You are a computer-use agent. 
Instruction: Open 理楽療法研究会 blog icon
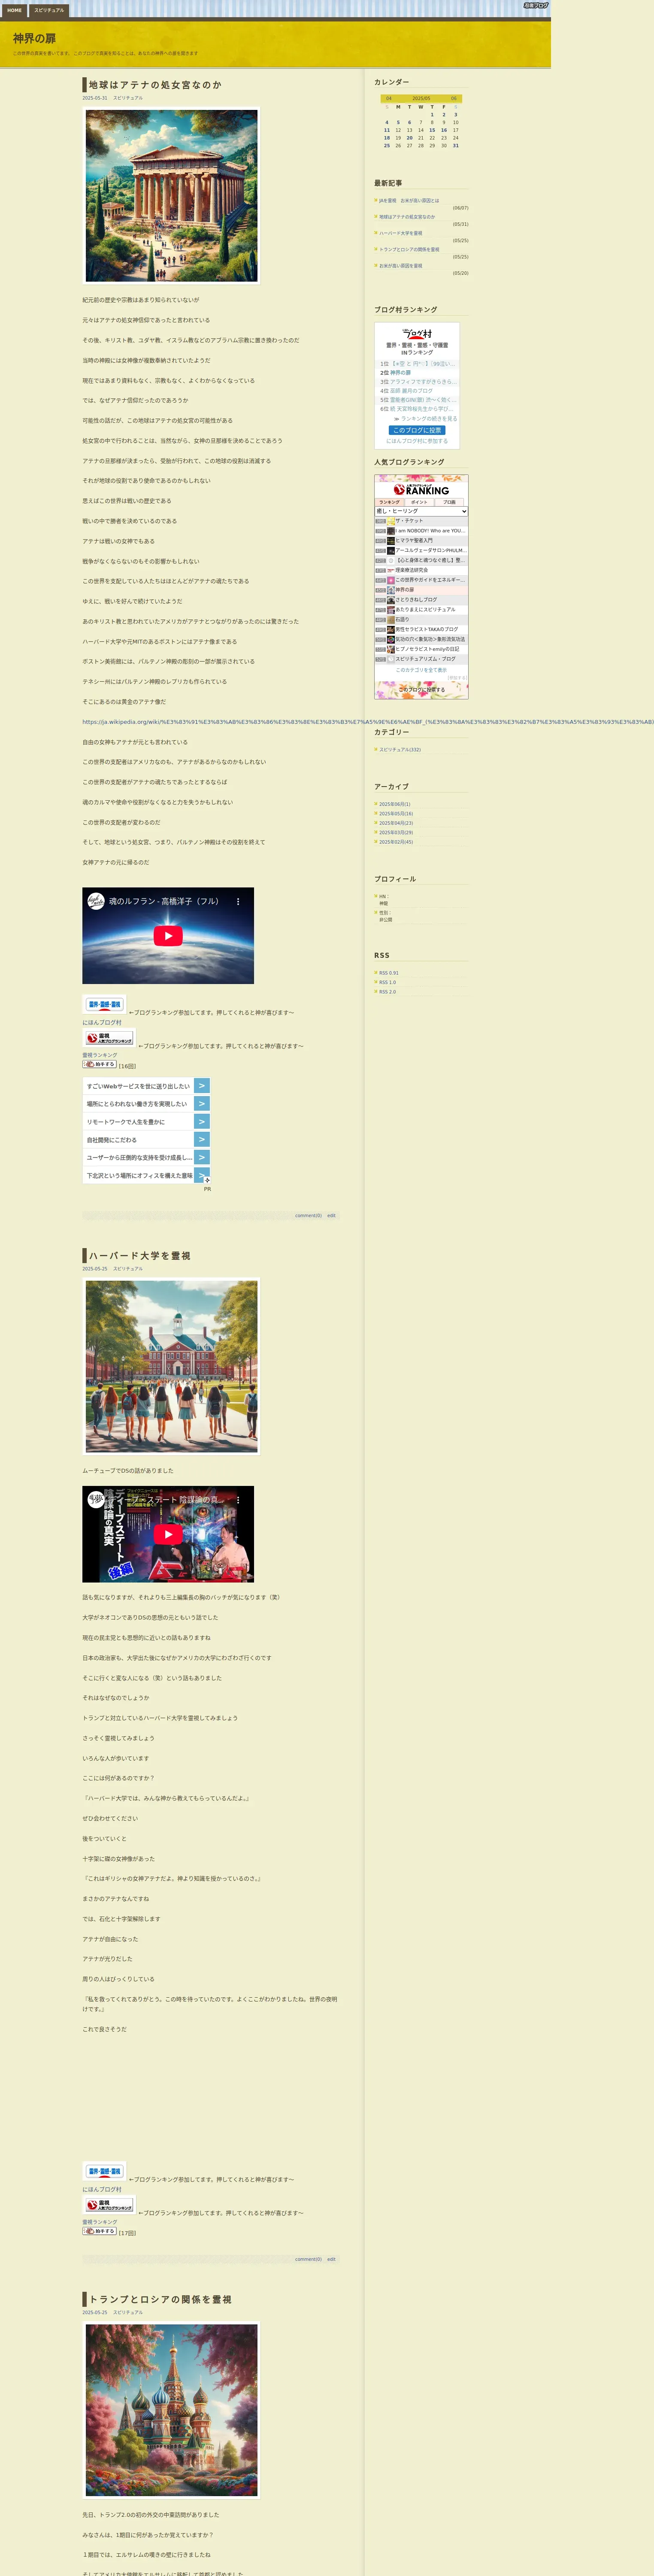tap(391, 570)
